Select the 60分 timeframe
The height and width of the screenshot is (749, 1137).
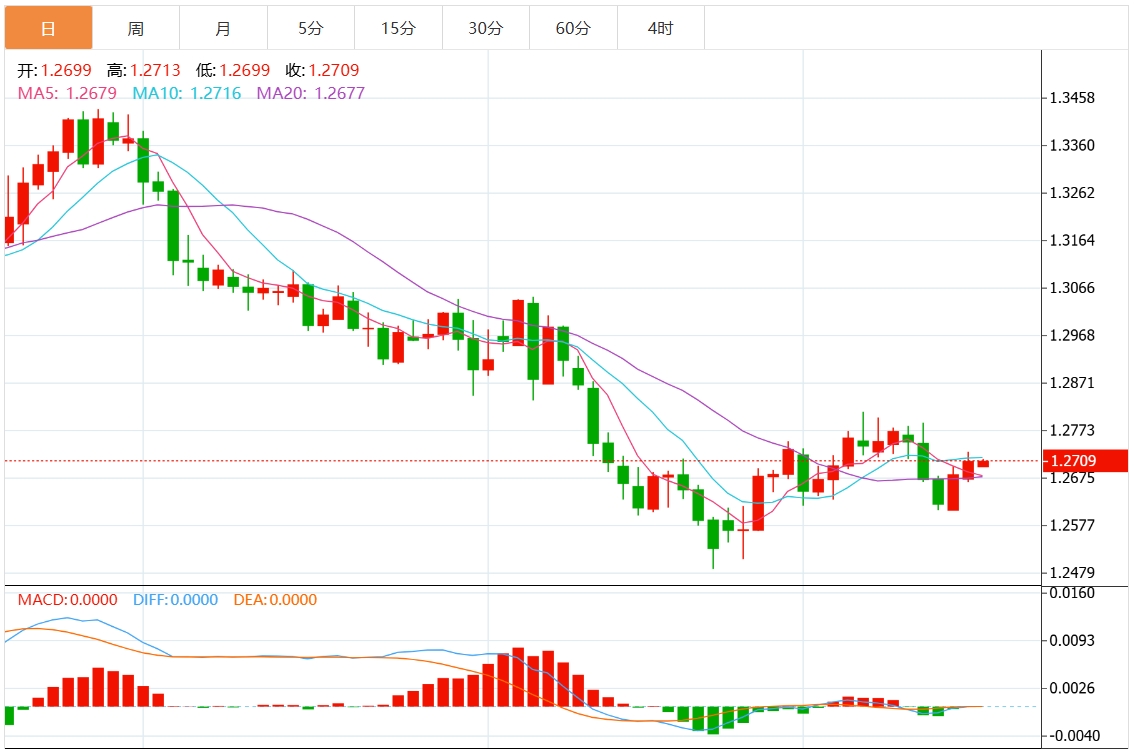(573, 27)
